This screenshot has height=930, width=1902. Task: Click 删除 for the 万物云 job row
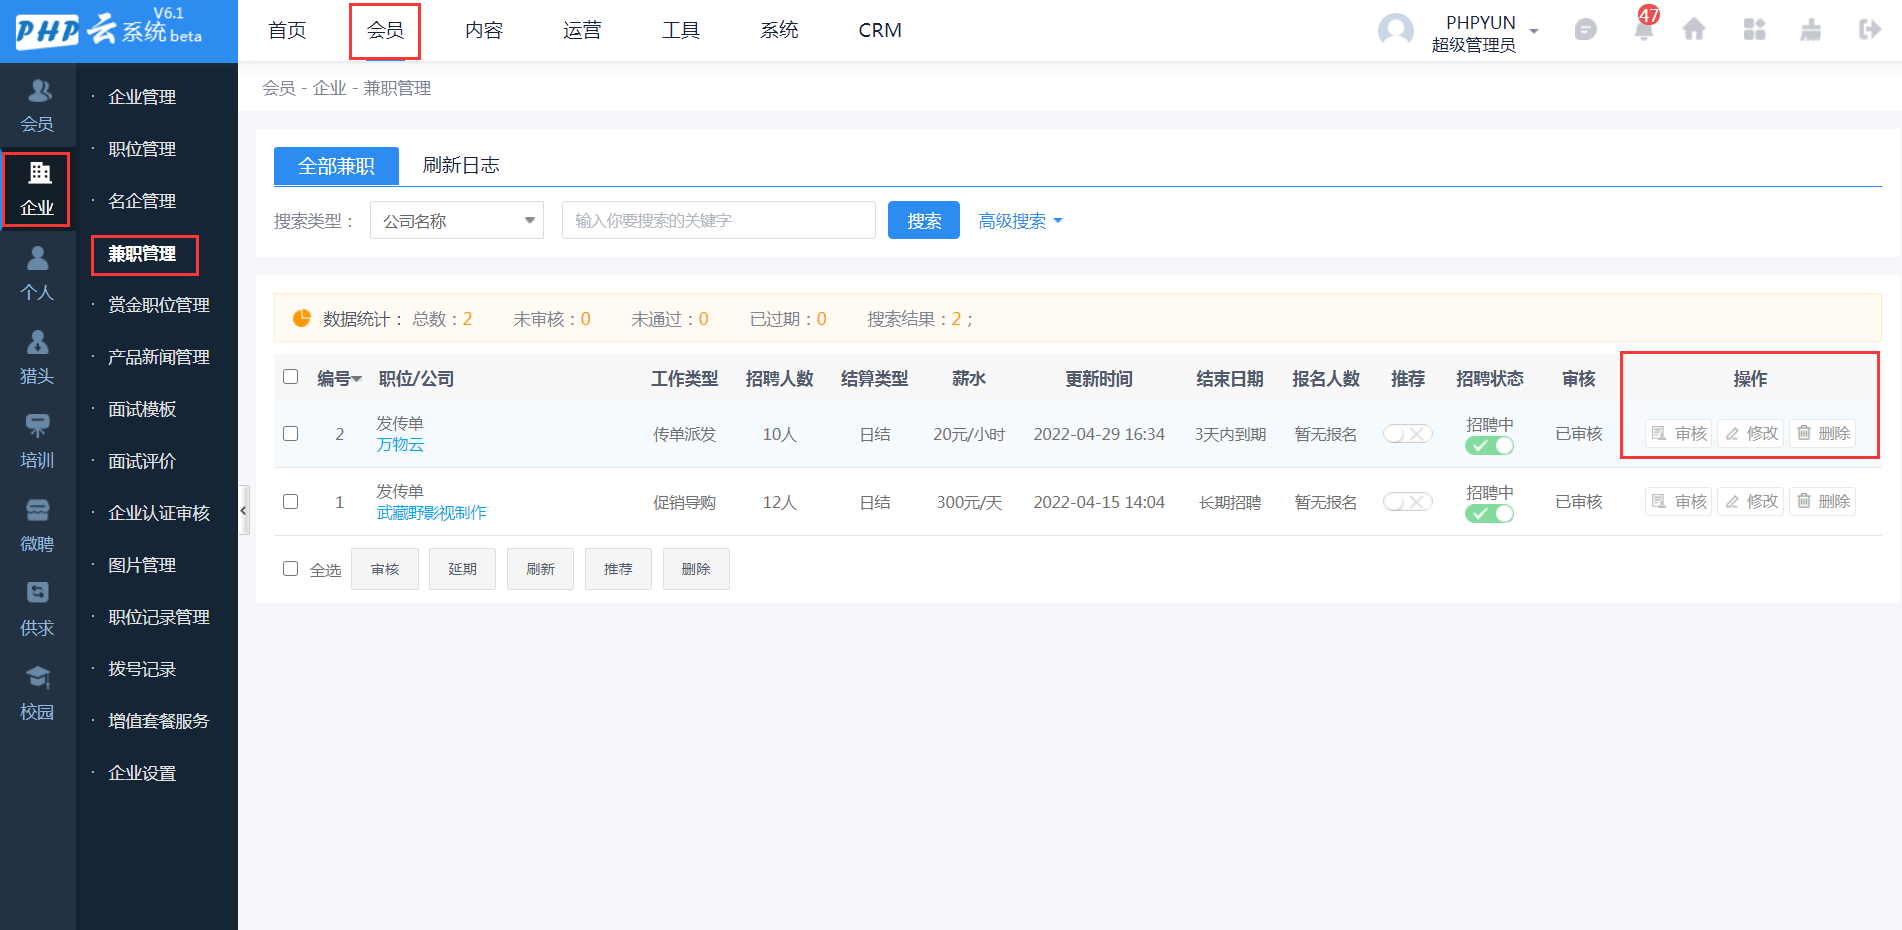1823,433
